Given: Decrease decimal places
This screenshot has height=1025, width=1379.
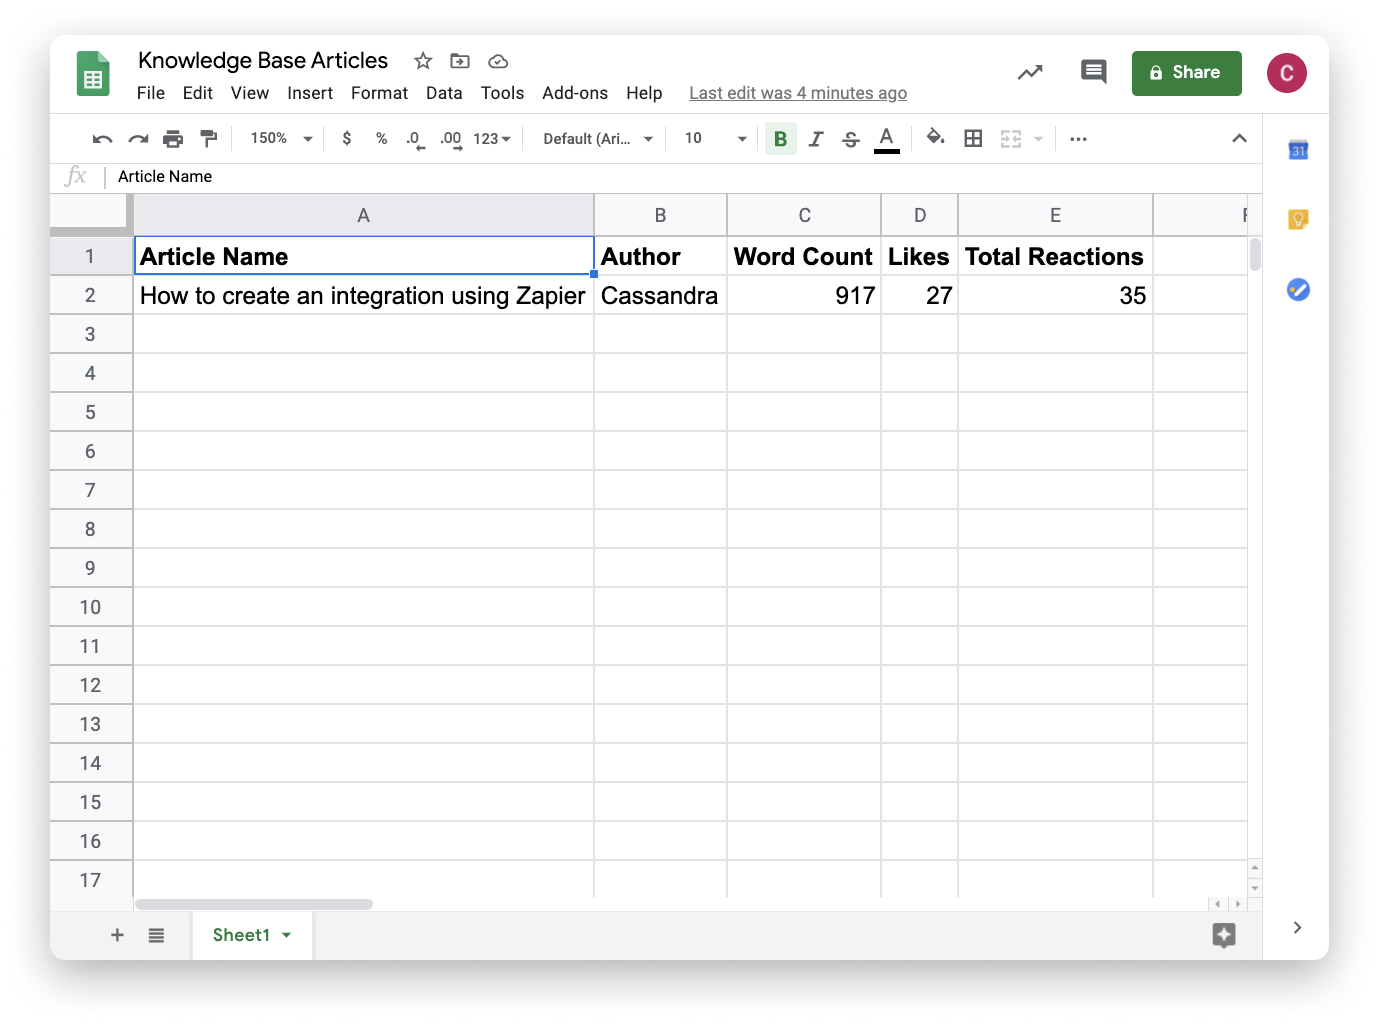Looking at the screenshot, I should tap(415, 139).
